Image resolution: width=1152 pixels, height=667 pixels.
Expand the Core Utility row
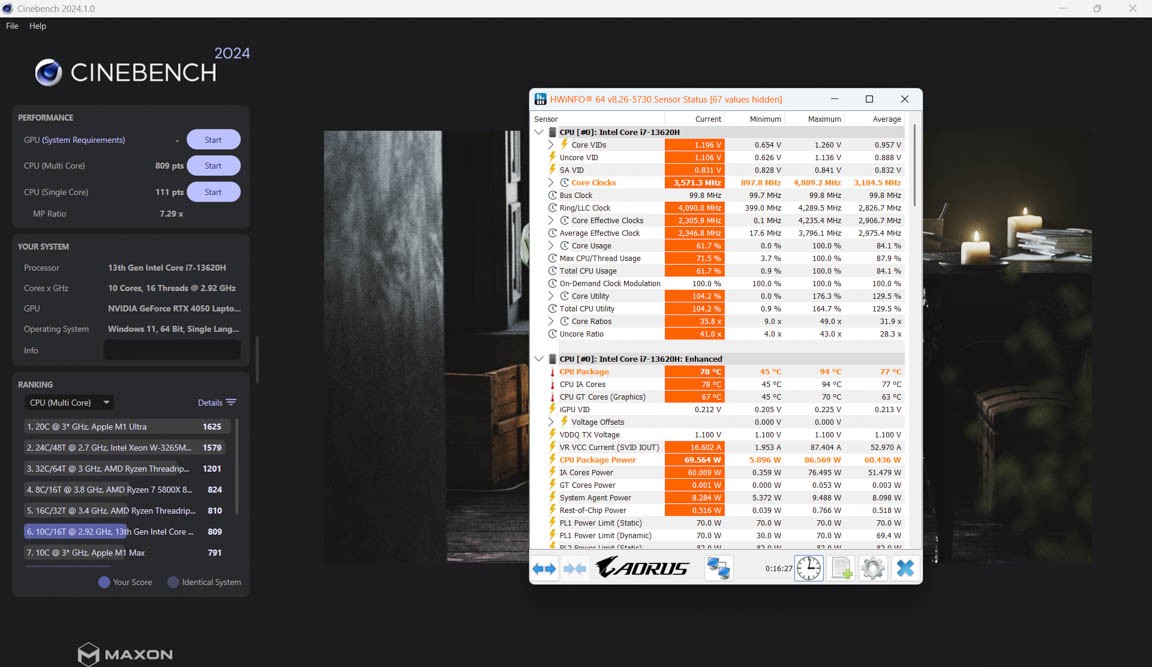(x=551, y=296)
